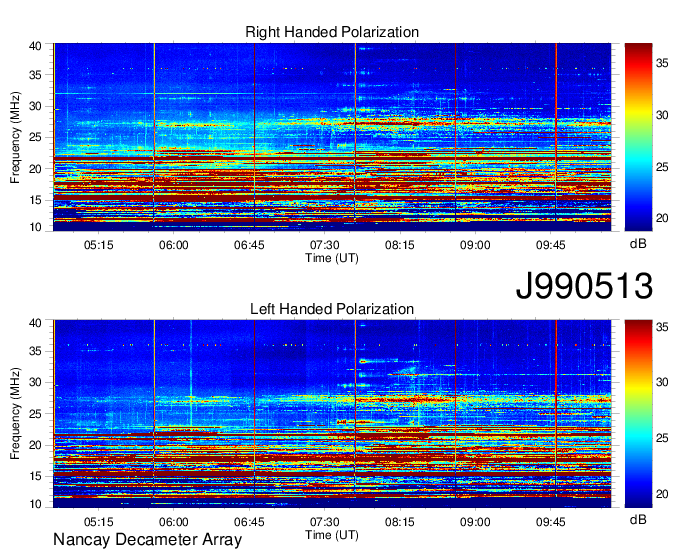Screen dimensions: 680x552
Task: Click the "Right Handed Polarization" plot title
Action: pyautogui.click(x=332, y=32)
